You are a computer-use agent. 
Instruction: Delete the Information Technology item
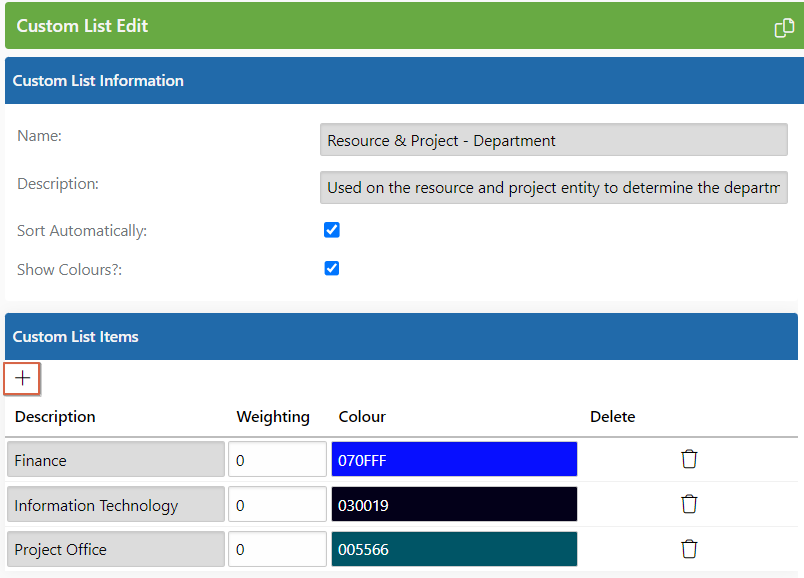point(689,504)
